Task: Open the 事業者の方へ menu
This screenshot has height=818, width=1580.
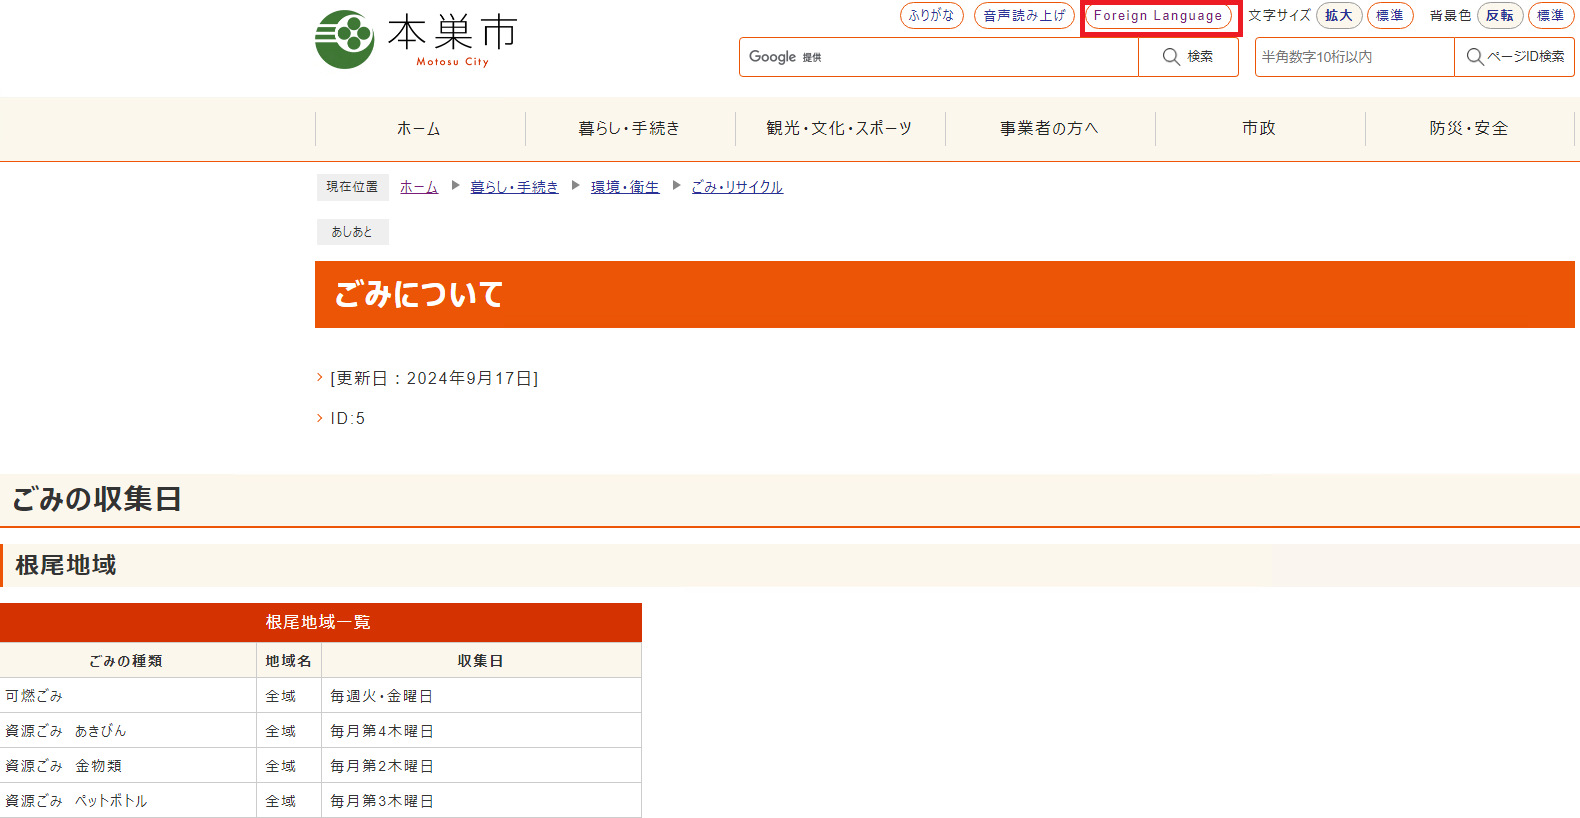Action: 1049,129
